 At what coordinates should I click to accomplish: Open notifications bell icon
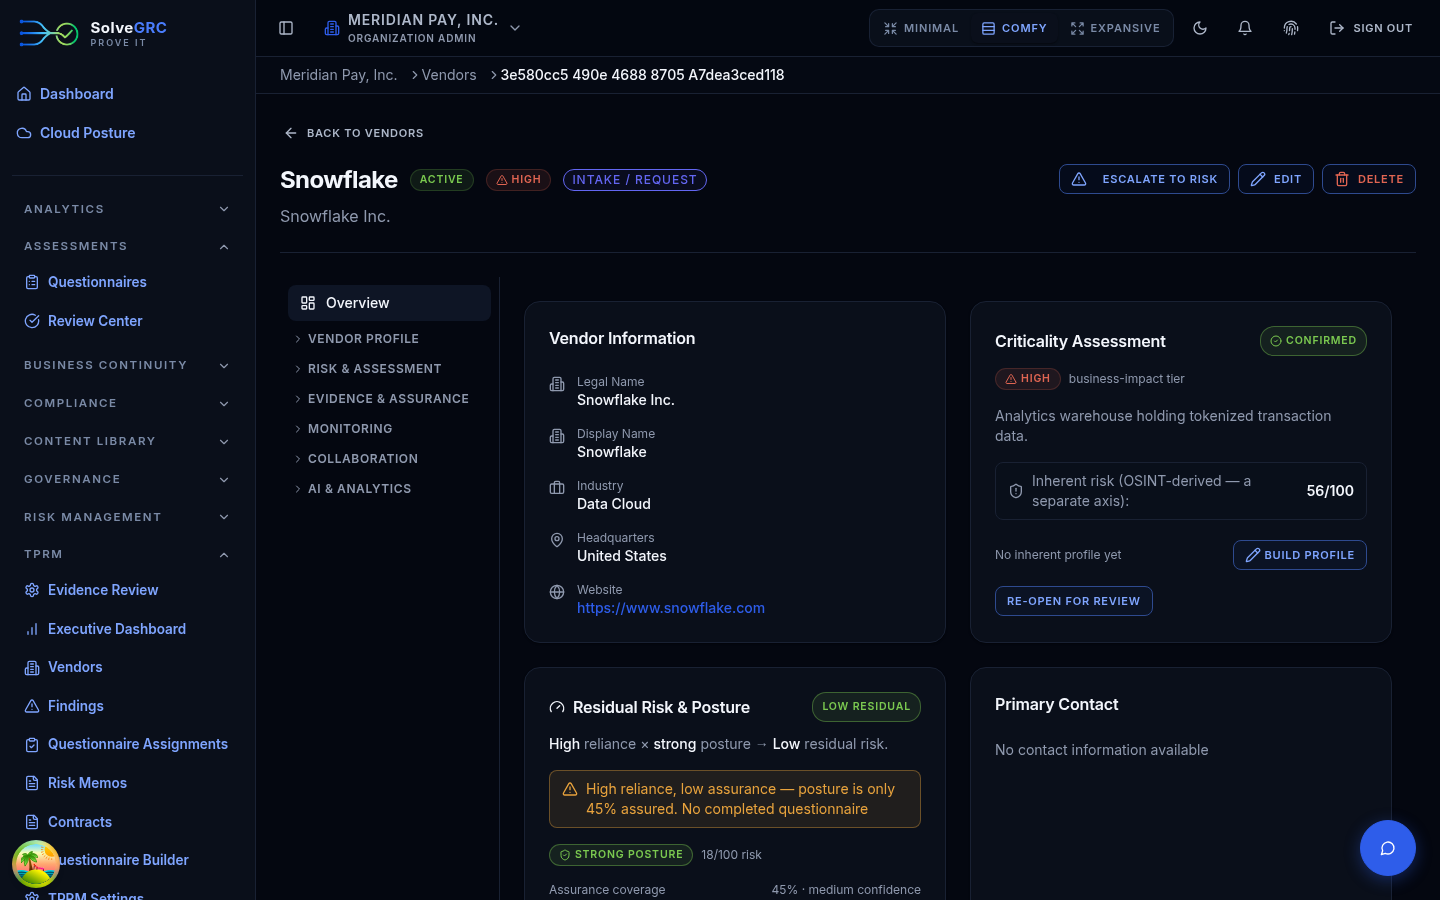1245,28
